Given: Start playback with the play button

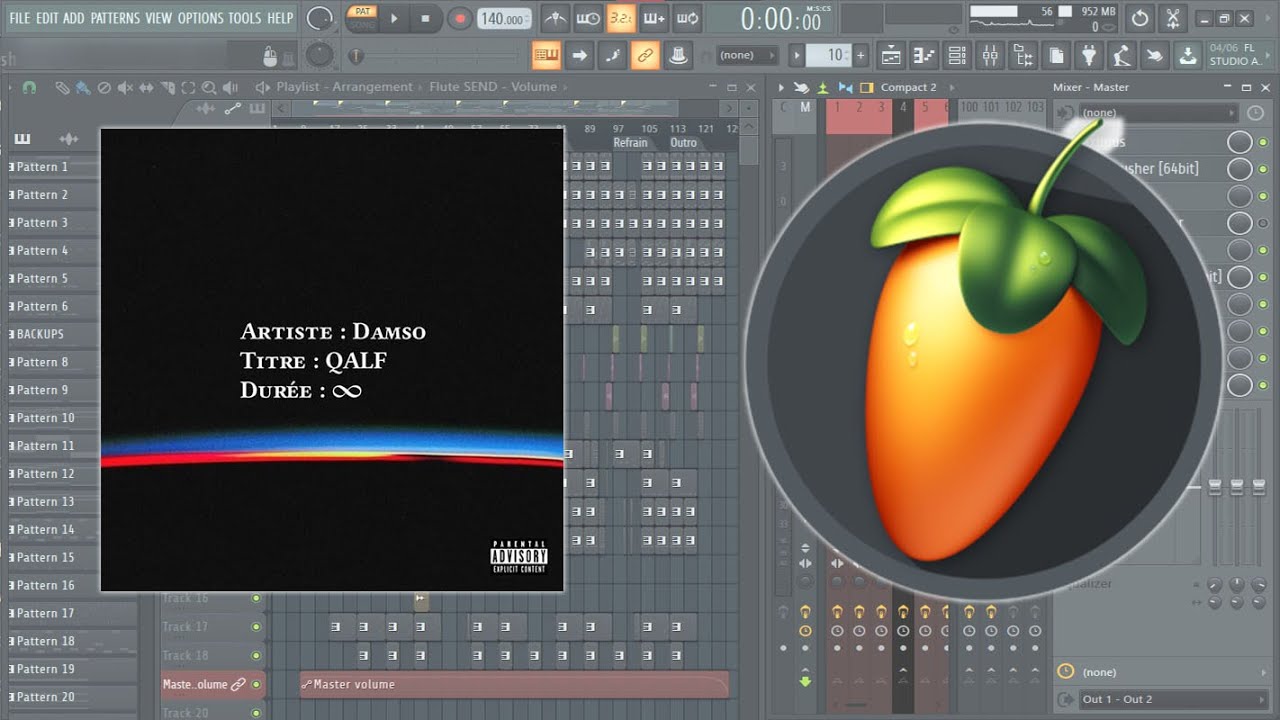Looking at the screenshot, I should (394, 18).
